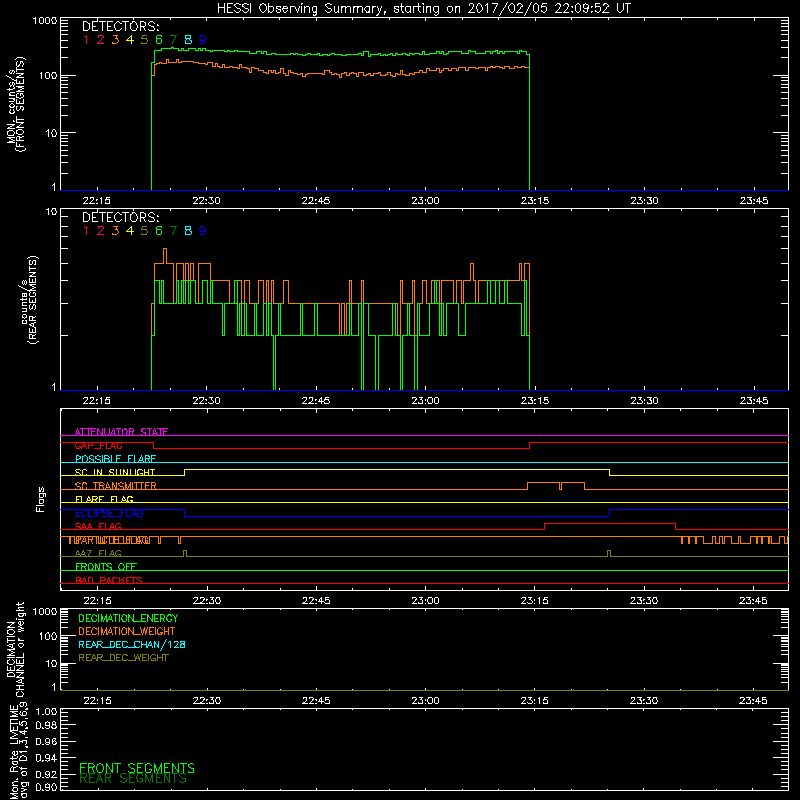Click the DECIMATION_ENERGY legend label
The image size is (800, 800).
(x=128, y=618)
